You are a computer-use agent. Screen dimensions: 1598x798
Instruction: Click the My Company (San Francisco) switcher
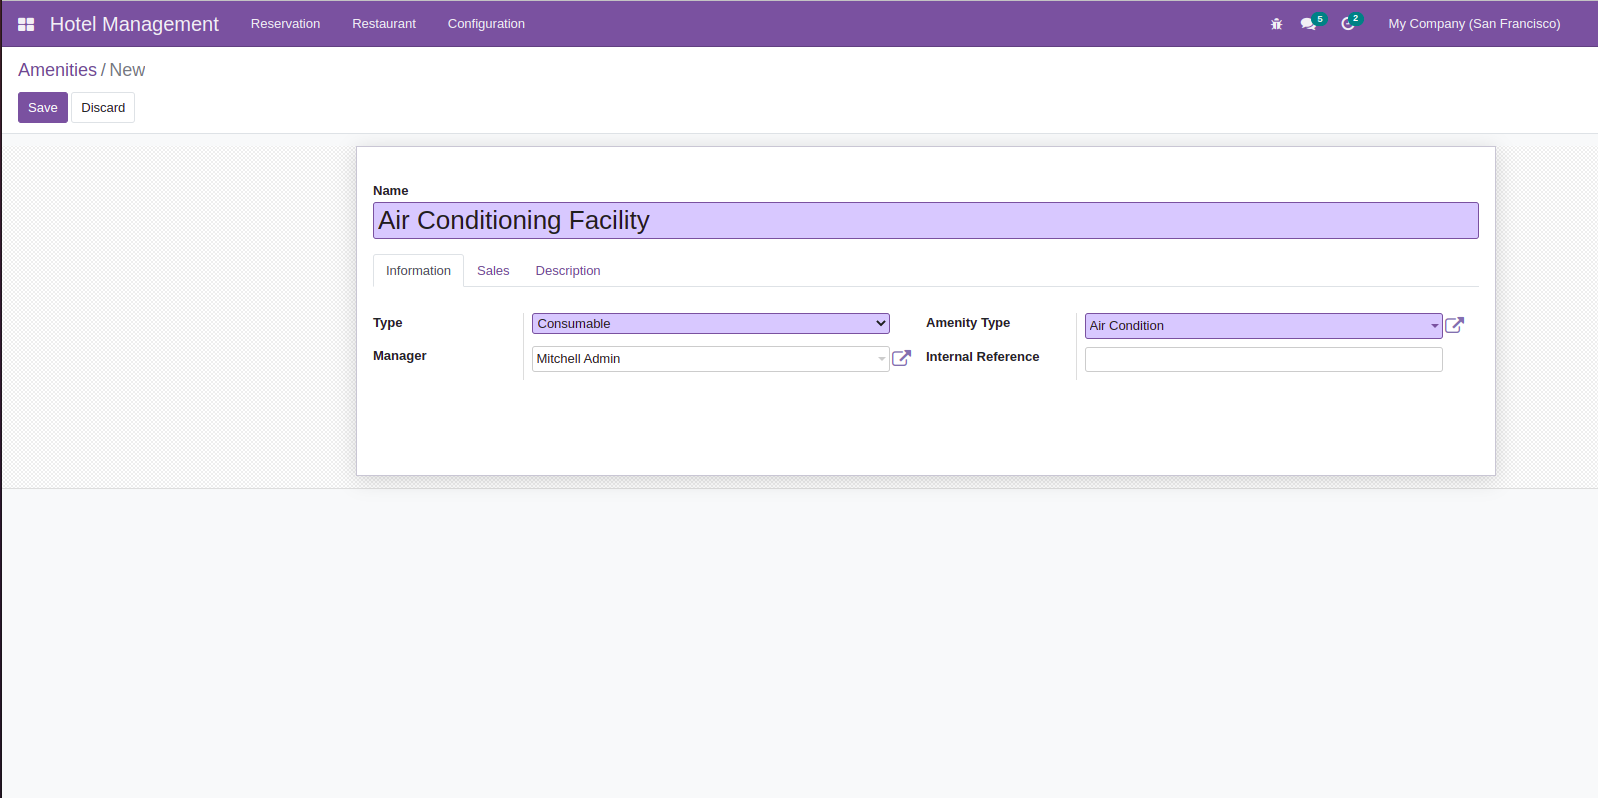1474,24
